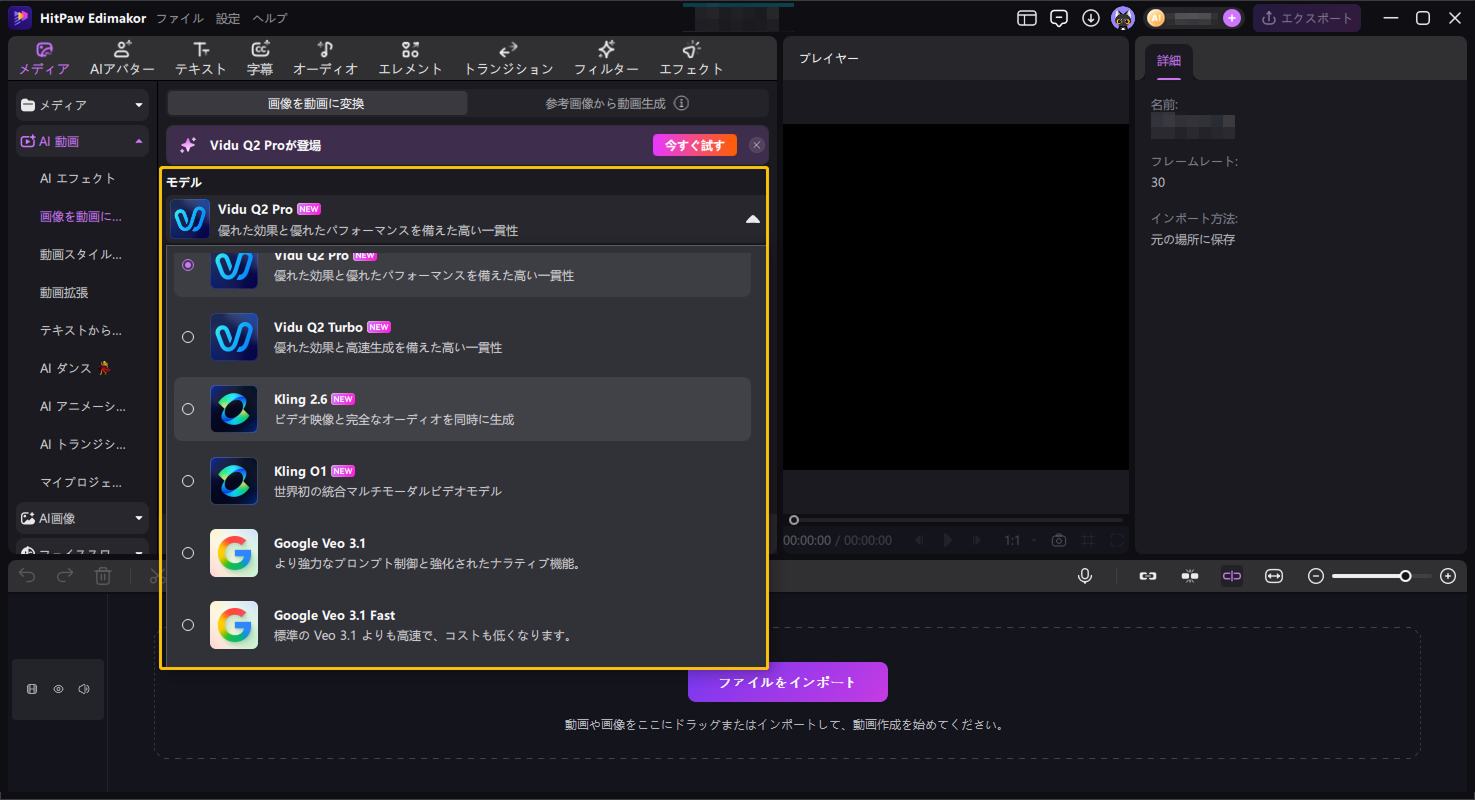1475x800 pixels.
Task: Click the ファイルをインポート button
Action: click(x=786, y=681)
